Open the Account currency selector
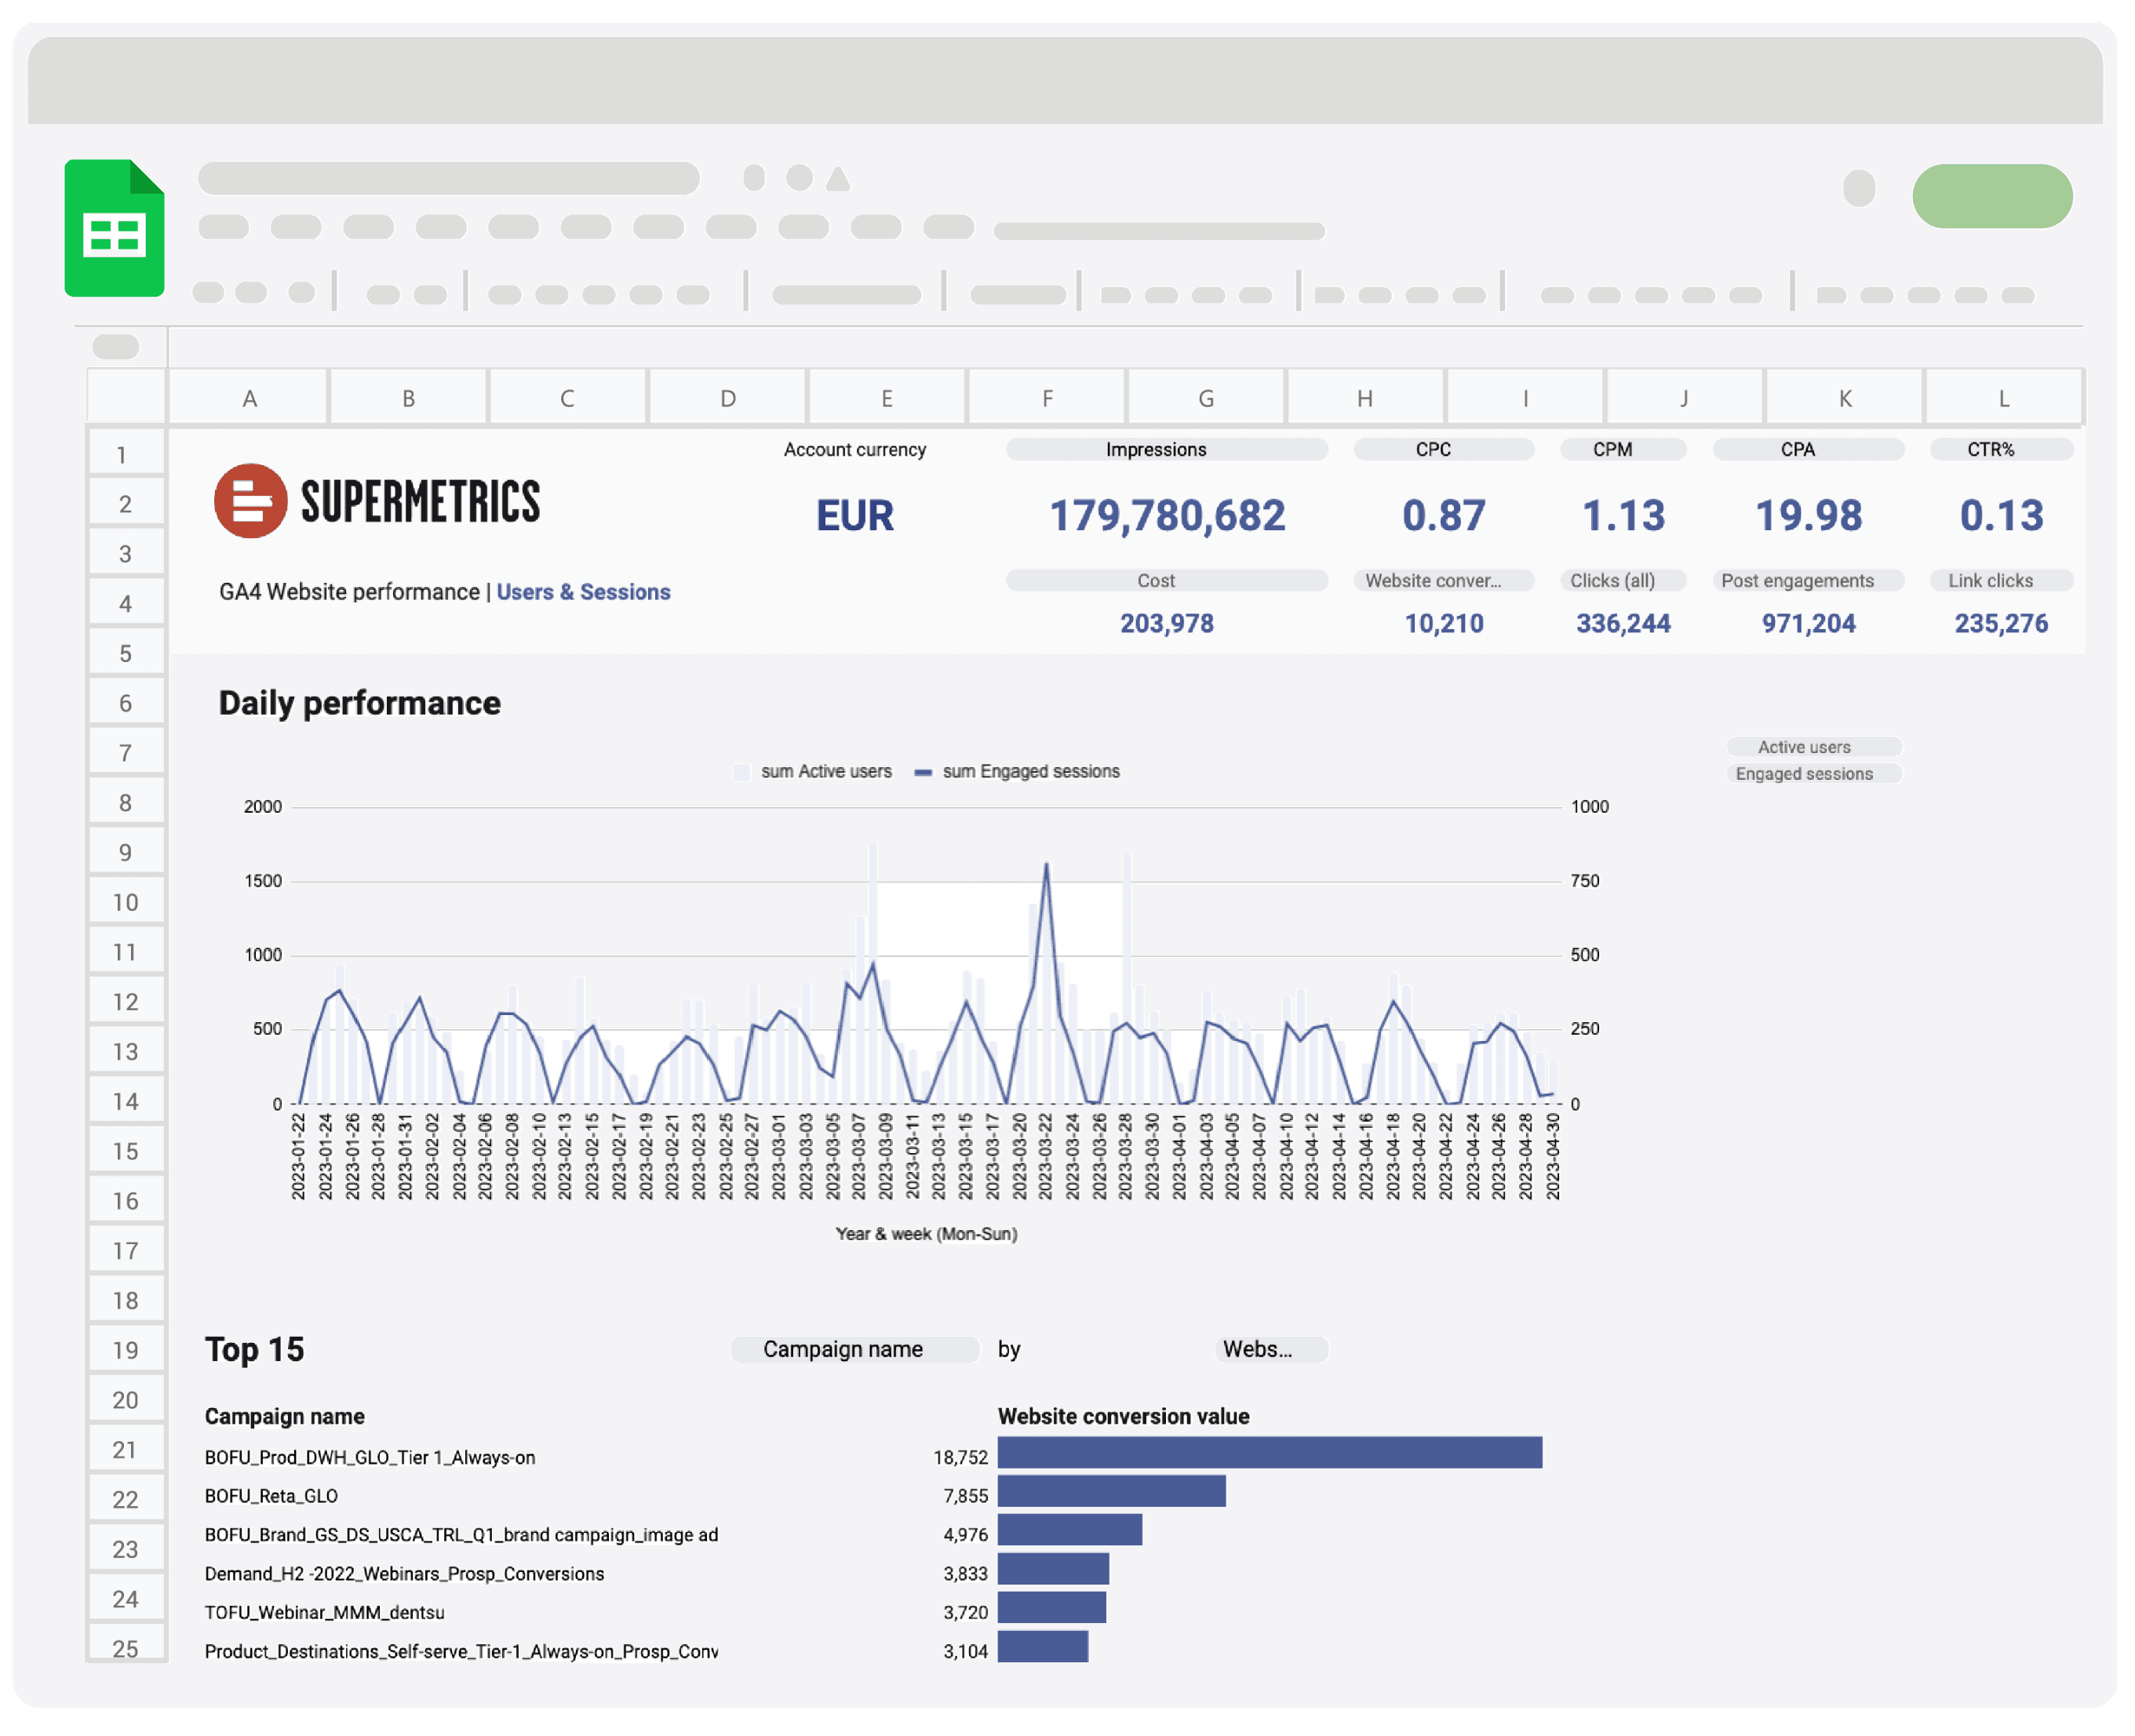2135x1736 pixels. [855, 449]
